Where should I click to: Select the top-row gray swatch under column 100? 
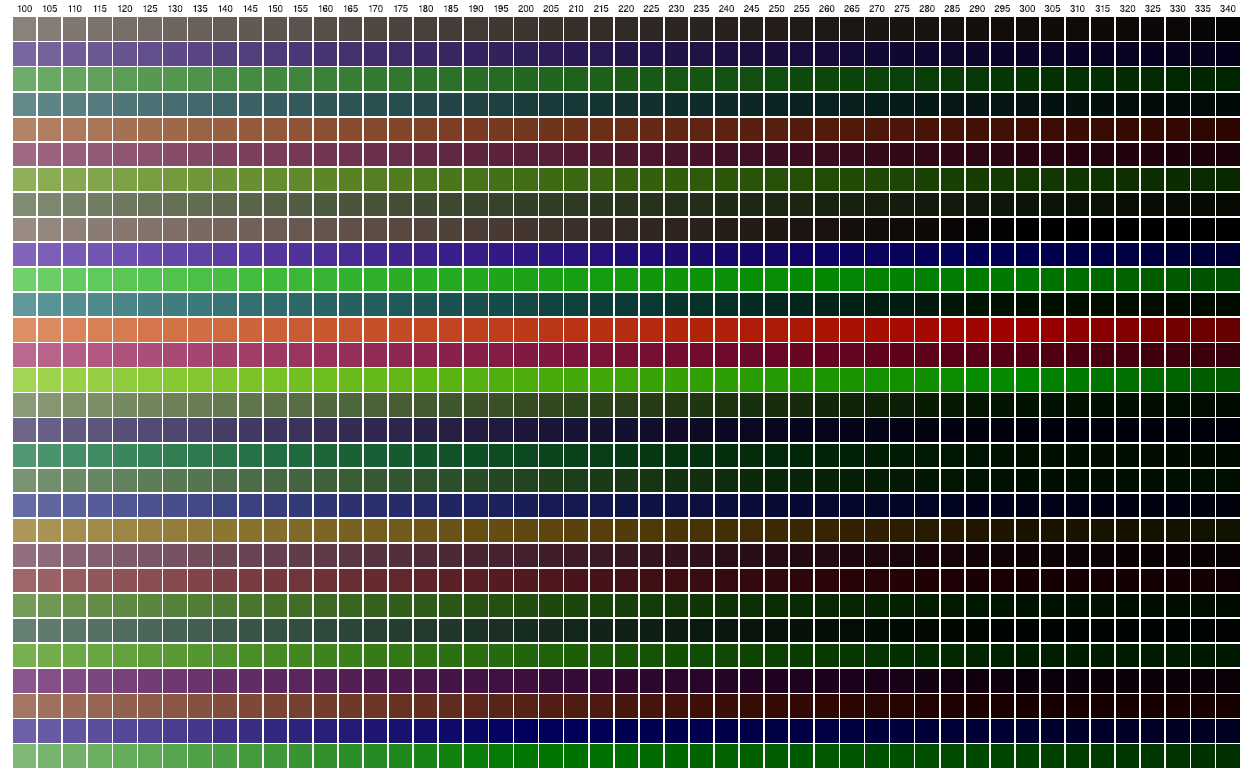click(x=24, y=29)
